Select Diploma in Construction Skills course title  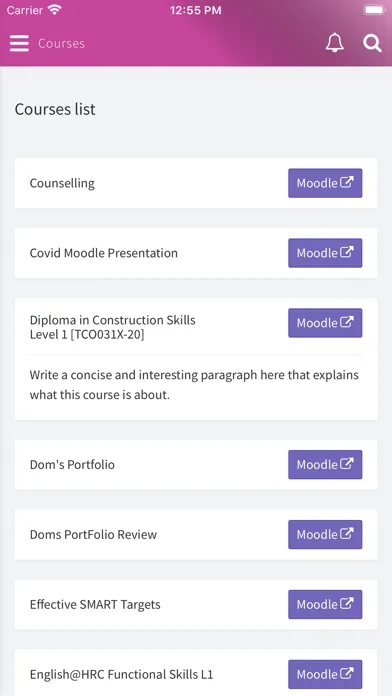pyautogui.click(x=112, y=327)
